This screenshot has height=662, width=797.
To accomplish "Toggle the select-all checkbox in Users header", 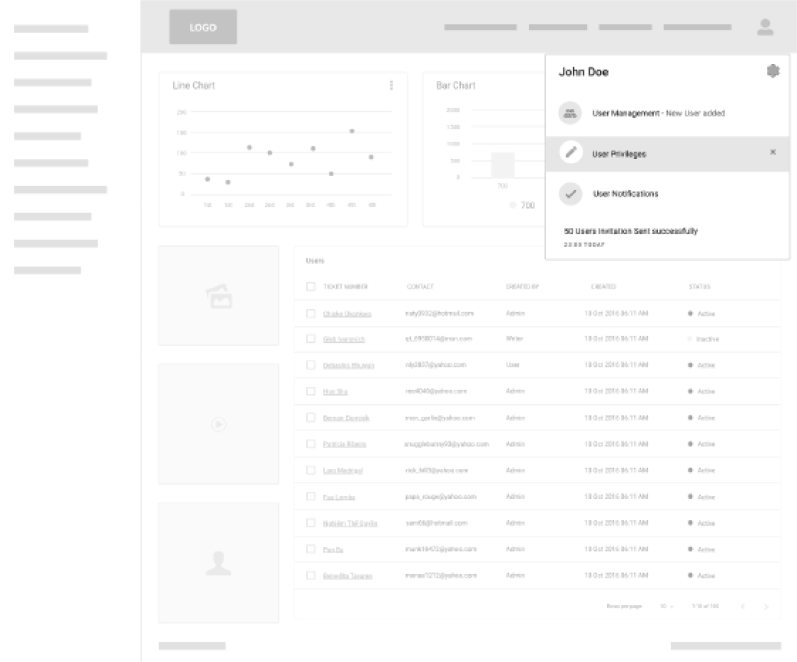I will [311, 287].
